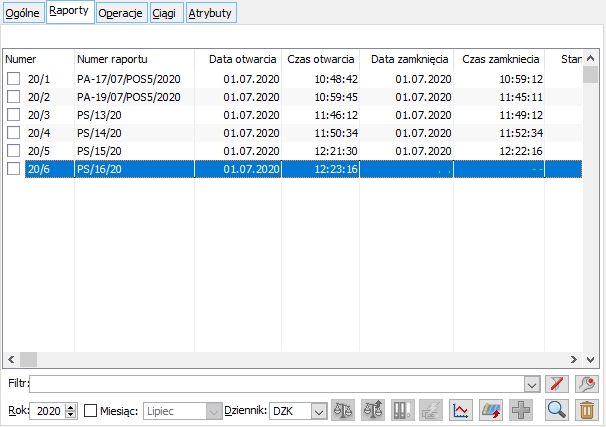Open the line chart icon
The height and width of the screenshot is (427, 606).
tap(461, 410)
